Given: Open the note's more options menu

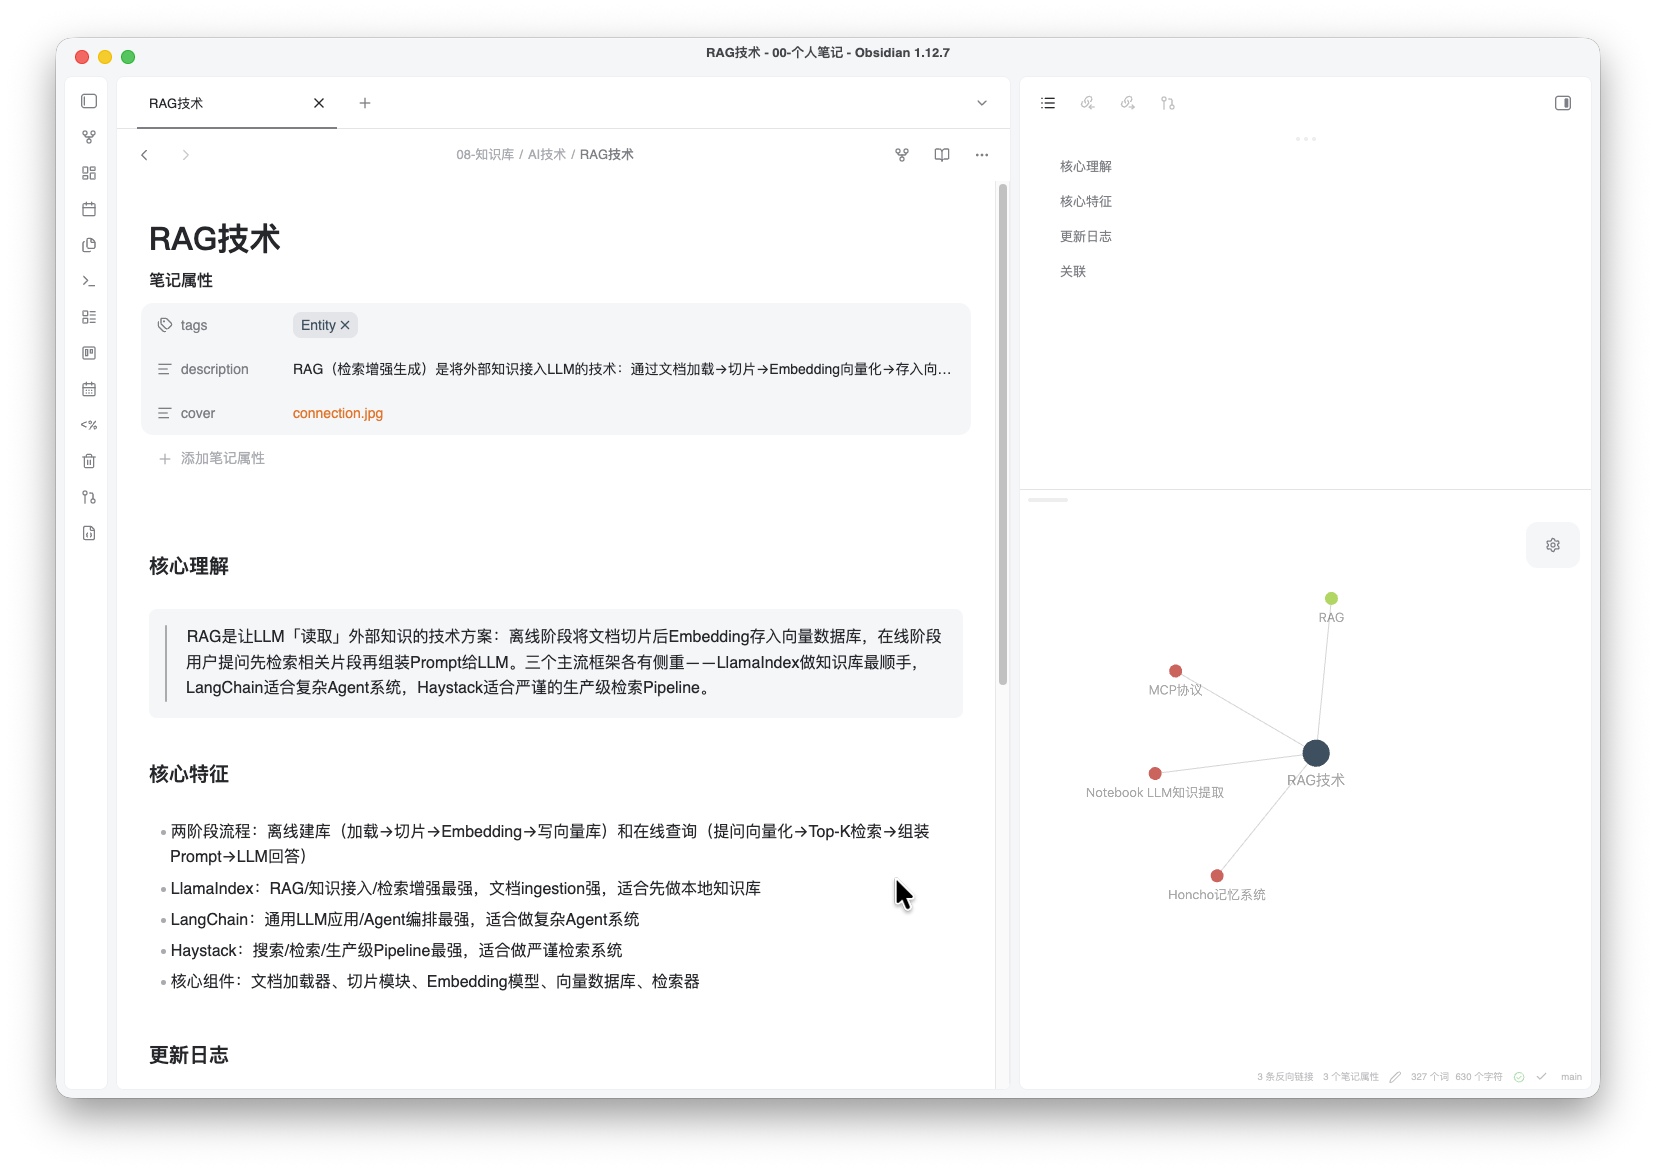Looking at the screenshot, I should click(x=982, y=155).
